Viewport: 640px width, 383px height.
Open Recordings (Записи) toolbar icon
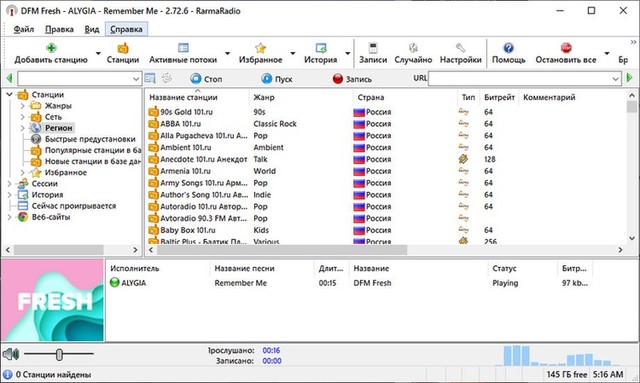point(373,48)
